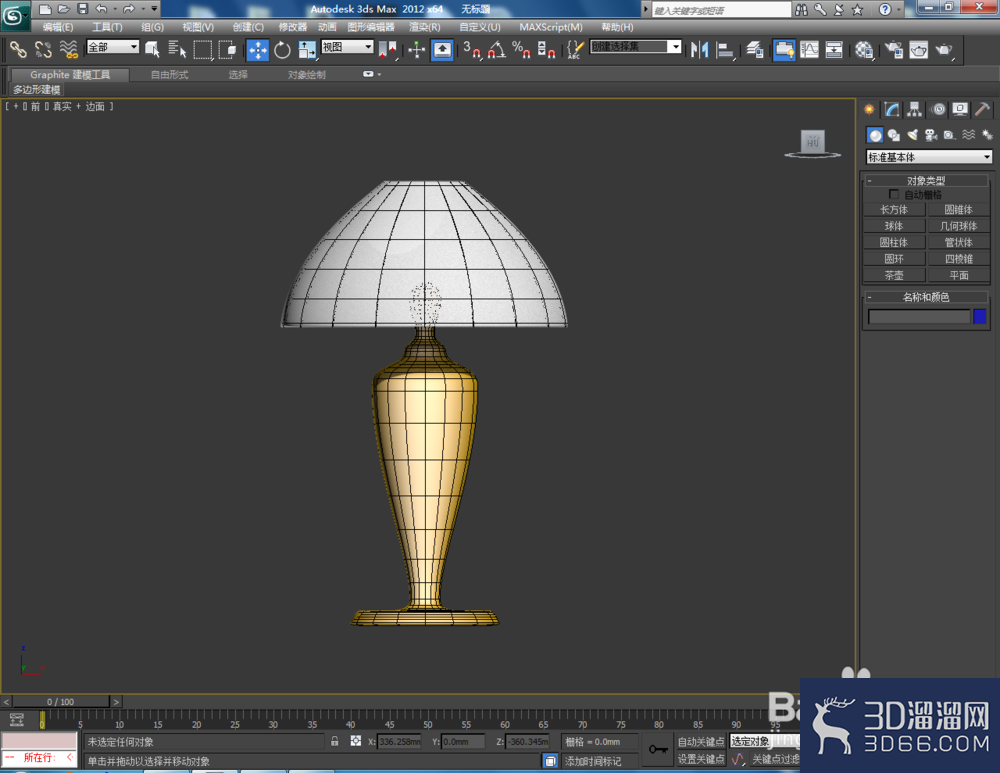The height and width of the screenshot is (773, 1000).
Task: Switch to the 自由形式 ribbon tab
Action: click(x=170, y=75)
